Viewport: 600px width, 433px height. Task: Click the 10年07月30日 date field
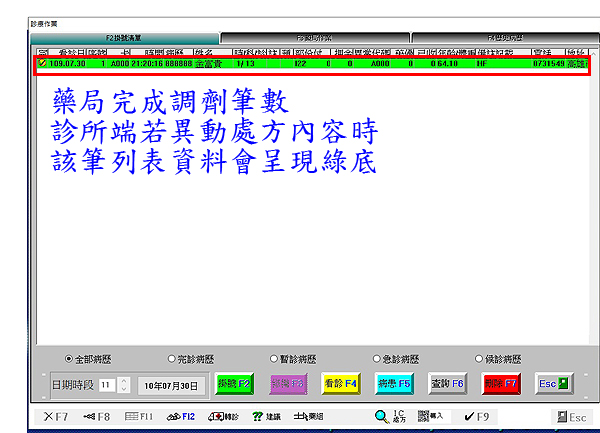[x=170, y=384]
